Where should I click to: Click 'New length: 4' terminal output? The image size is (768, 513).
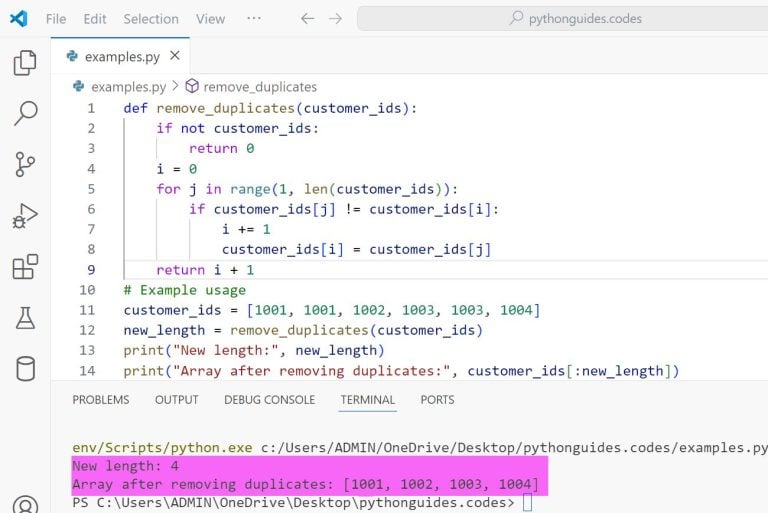pos(125,465)
